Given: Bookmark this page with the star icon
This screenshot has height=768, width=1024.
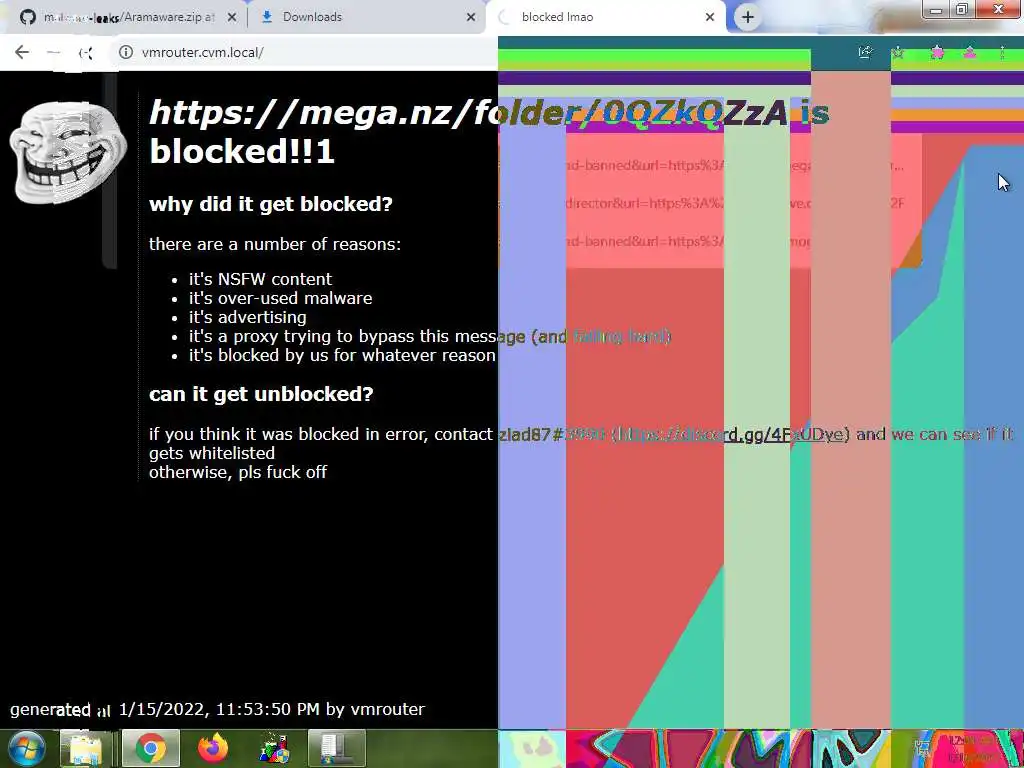Looking at the screenshot, I should click(899, 52).
